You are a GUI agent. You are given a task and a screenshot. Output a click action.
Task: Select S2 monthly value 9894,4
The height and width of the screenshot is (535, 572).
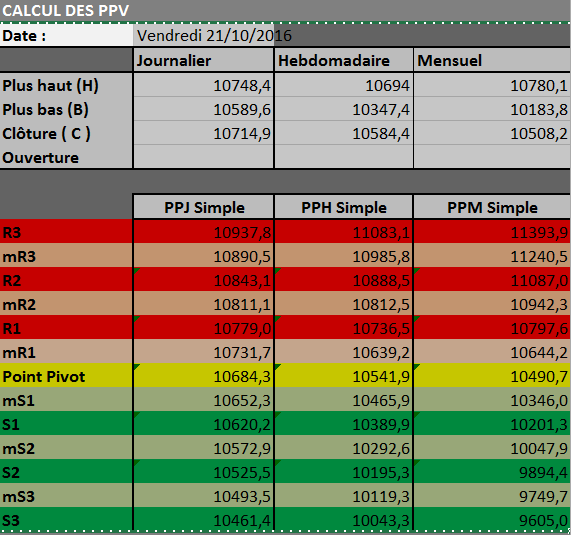point(492,472)
